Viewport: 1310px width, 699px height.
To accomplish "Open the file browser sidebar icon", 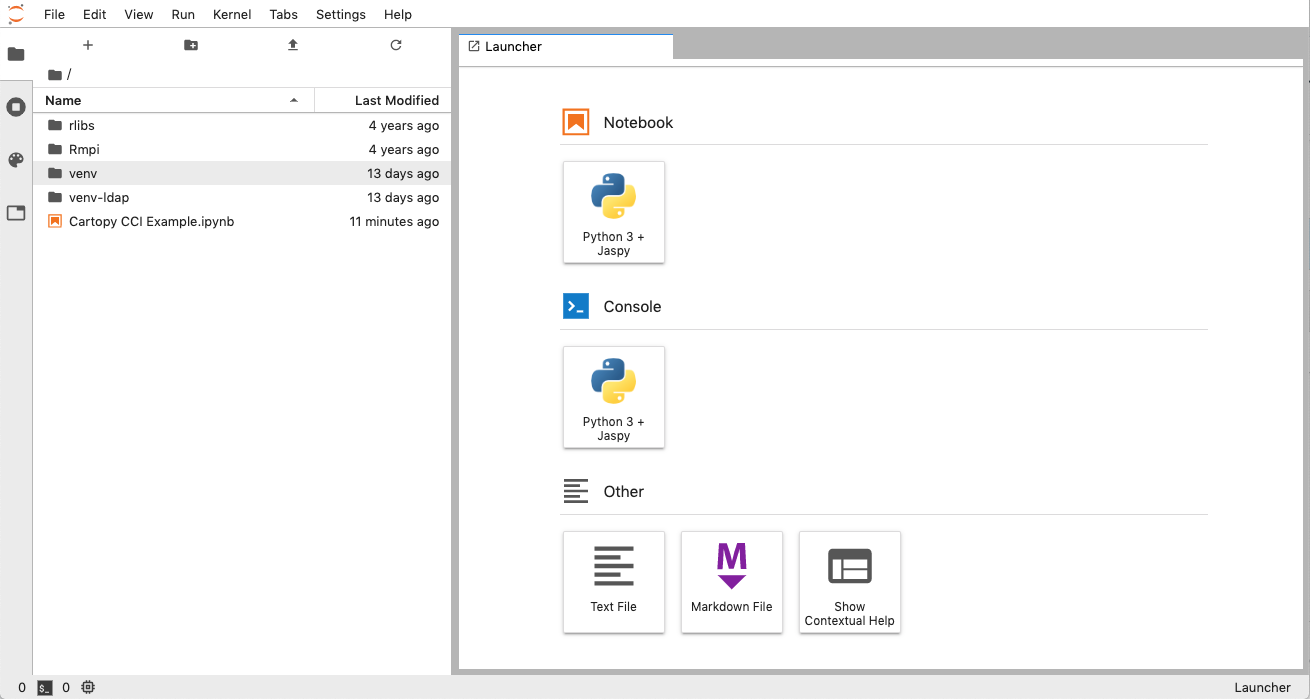I will (15, 54).
